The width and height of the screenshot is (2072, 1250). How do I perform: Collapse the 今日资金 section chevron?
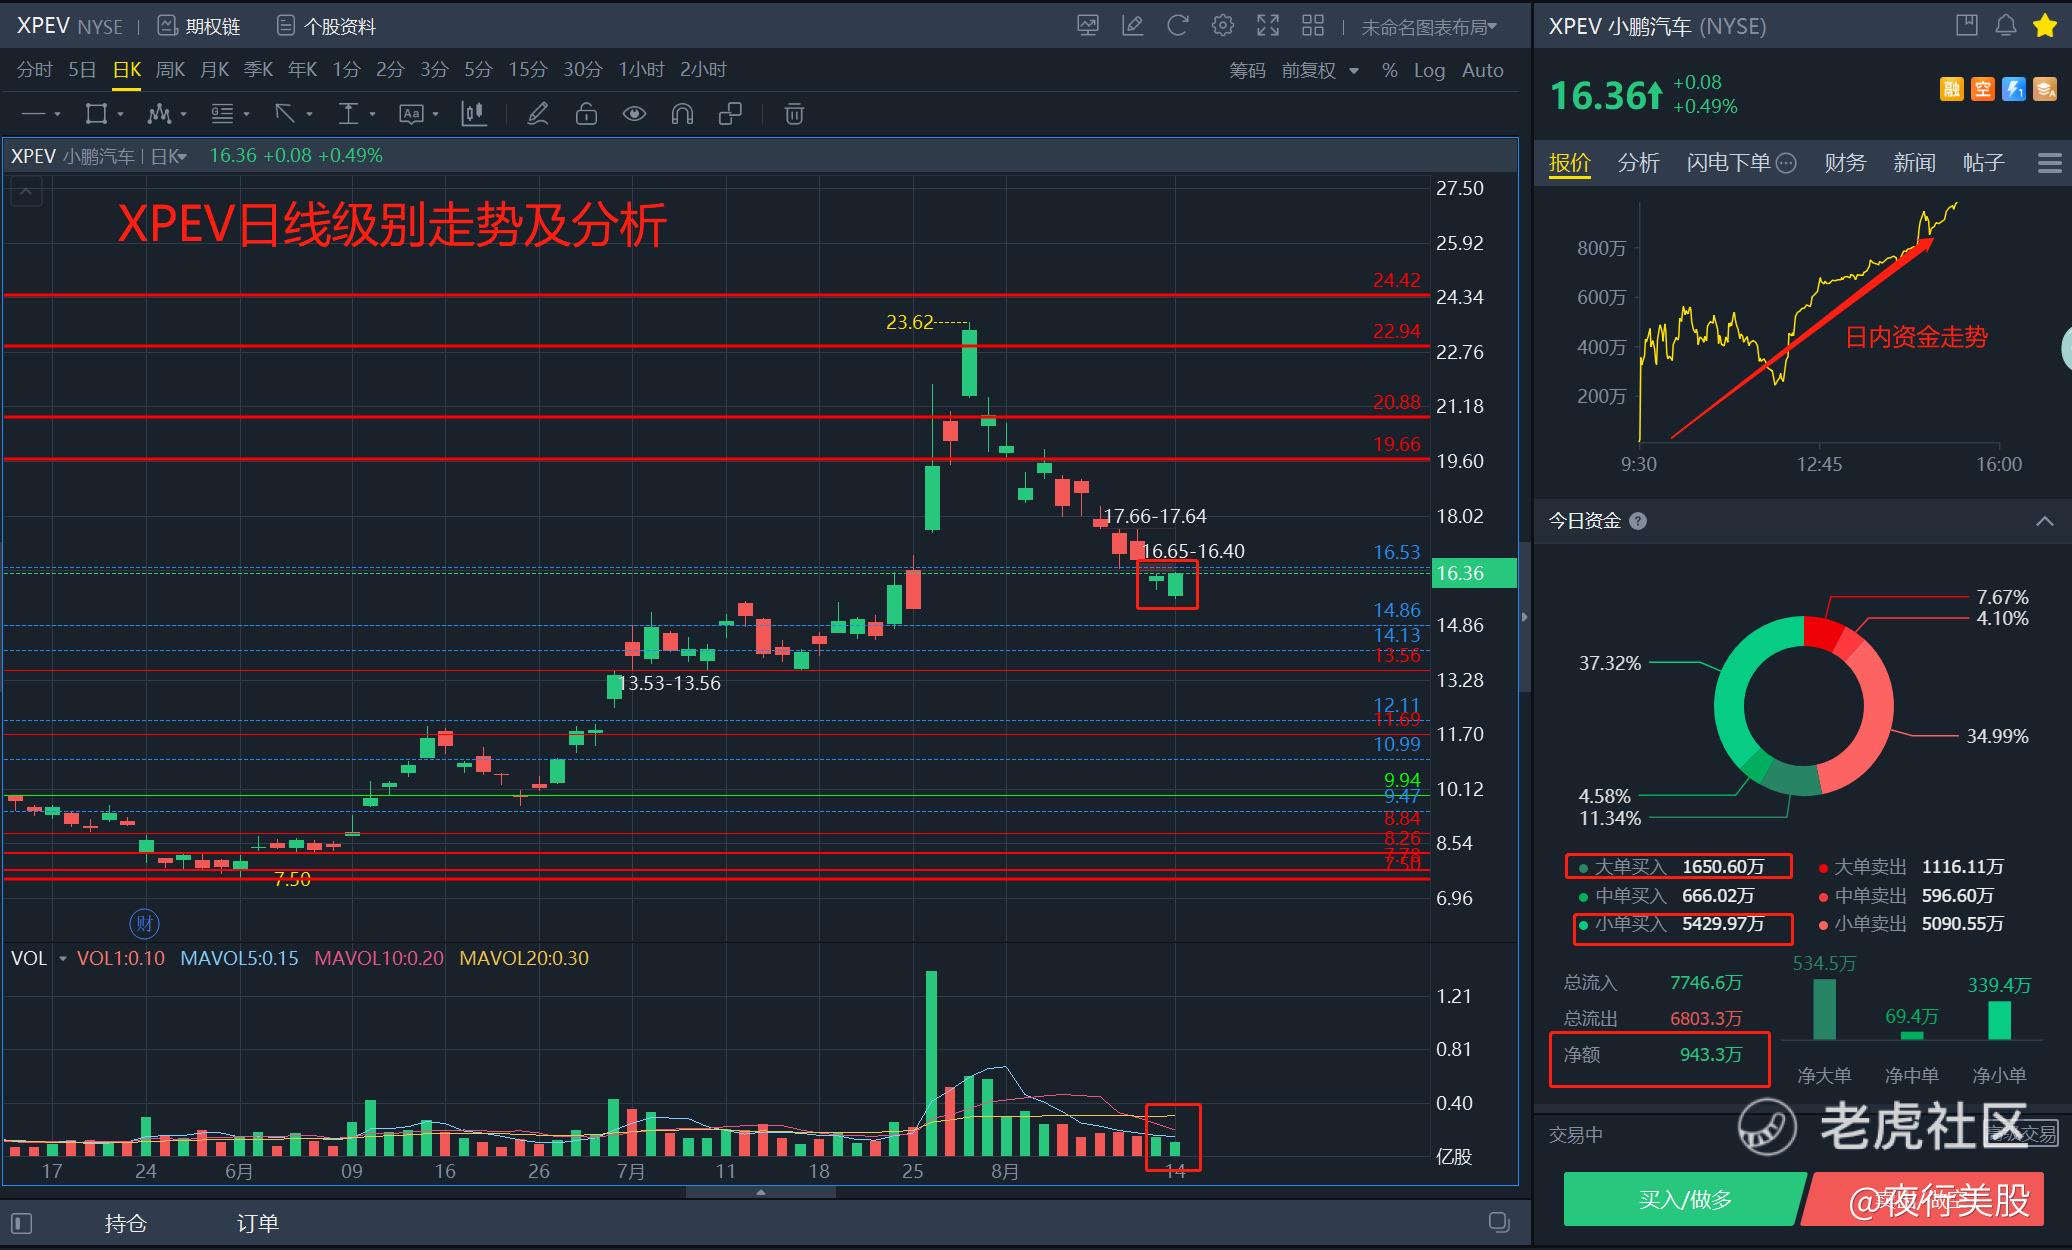(x=2044, y=521)
